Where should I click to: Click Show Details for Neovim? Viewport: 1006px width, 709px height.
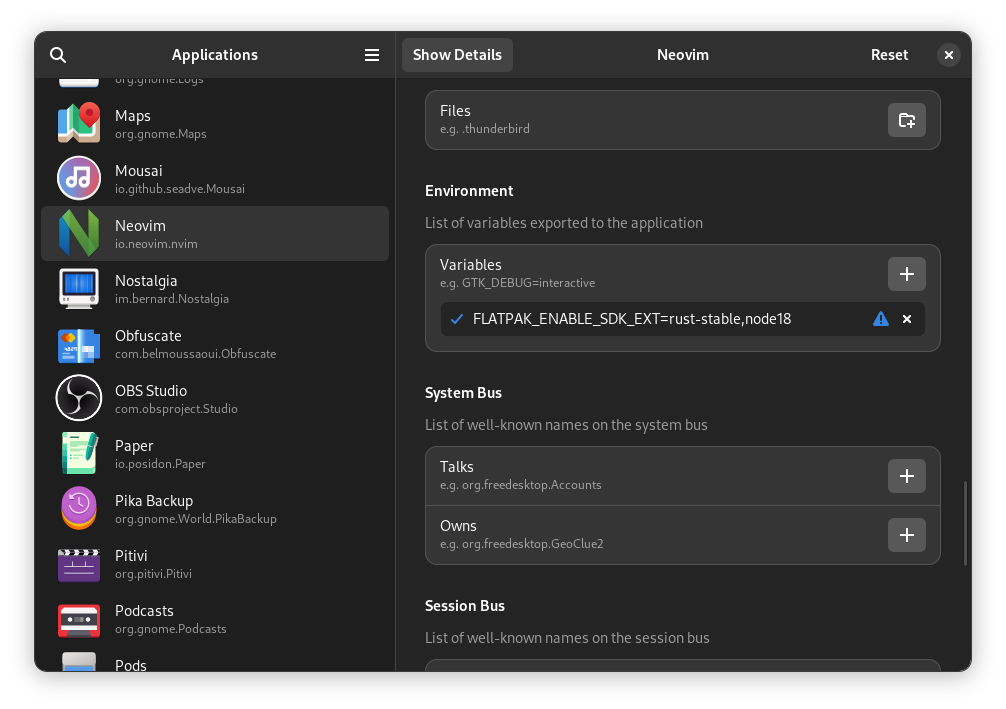click(457, 55)
